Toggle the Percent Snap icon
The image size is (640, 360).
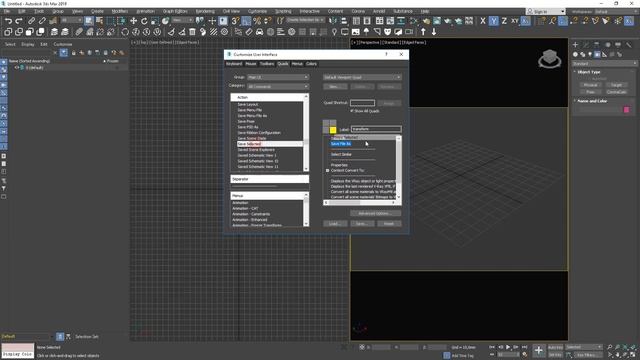pyautogui.click(x=257, y=21)
